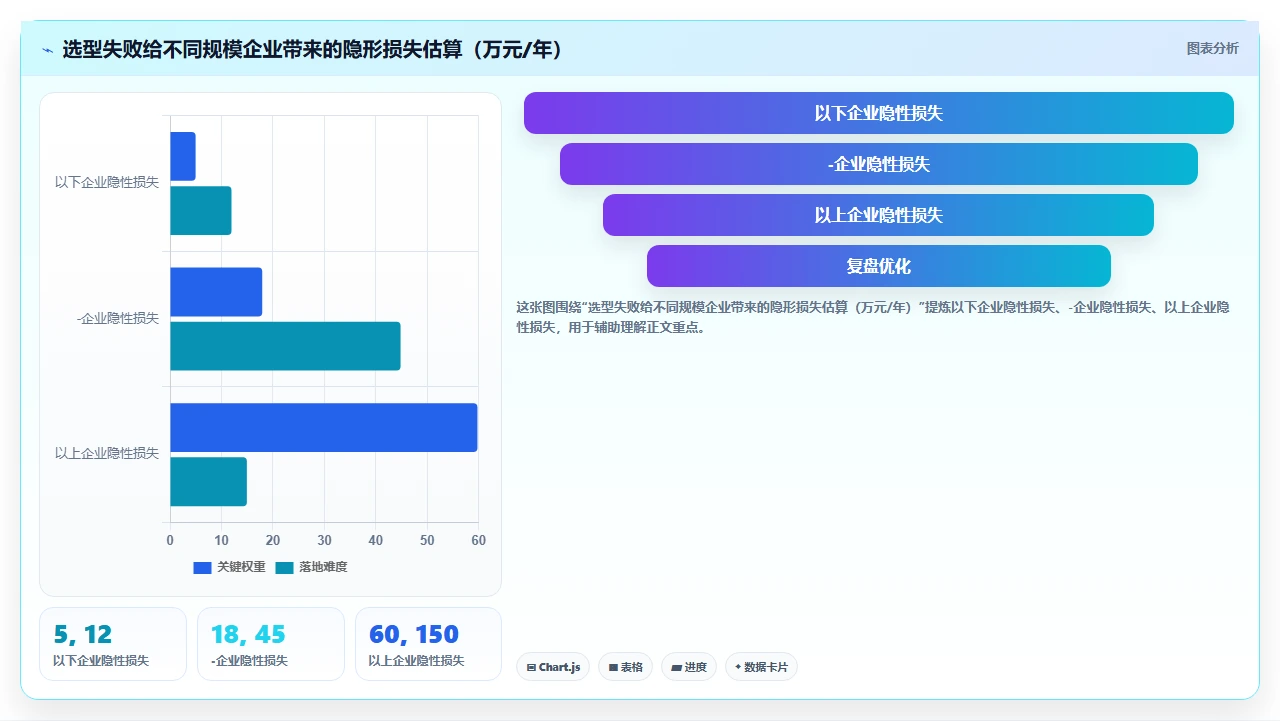Image resolution: width=1280 pixels, height=721 pixels.
Task: Click the teal bar for 以上企业隐性损失
Action: [208, 481]
